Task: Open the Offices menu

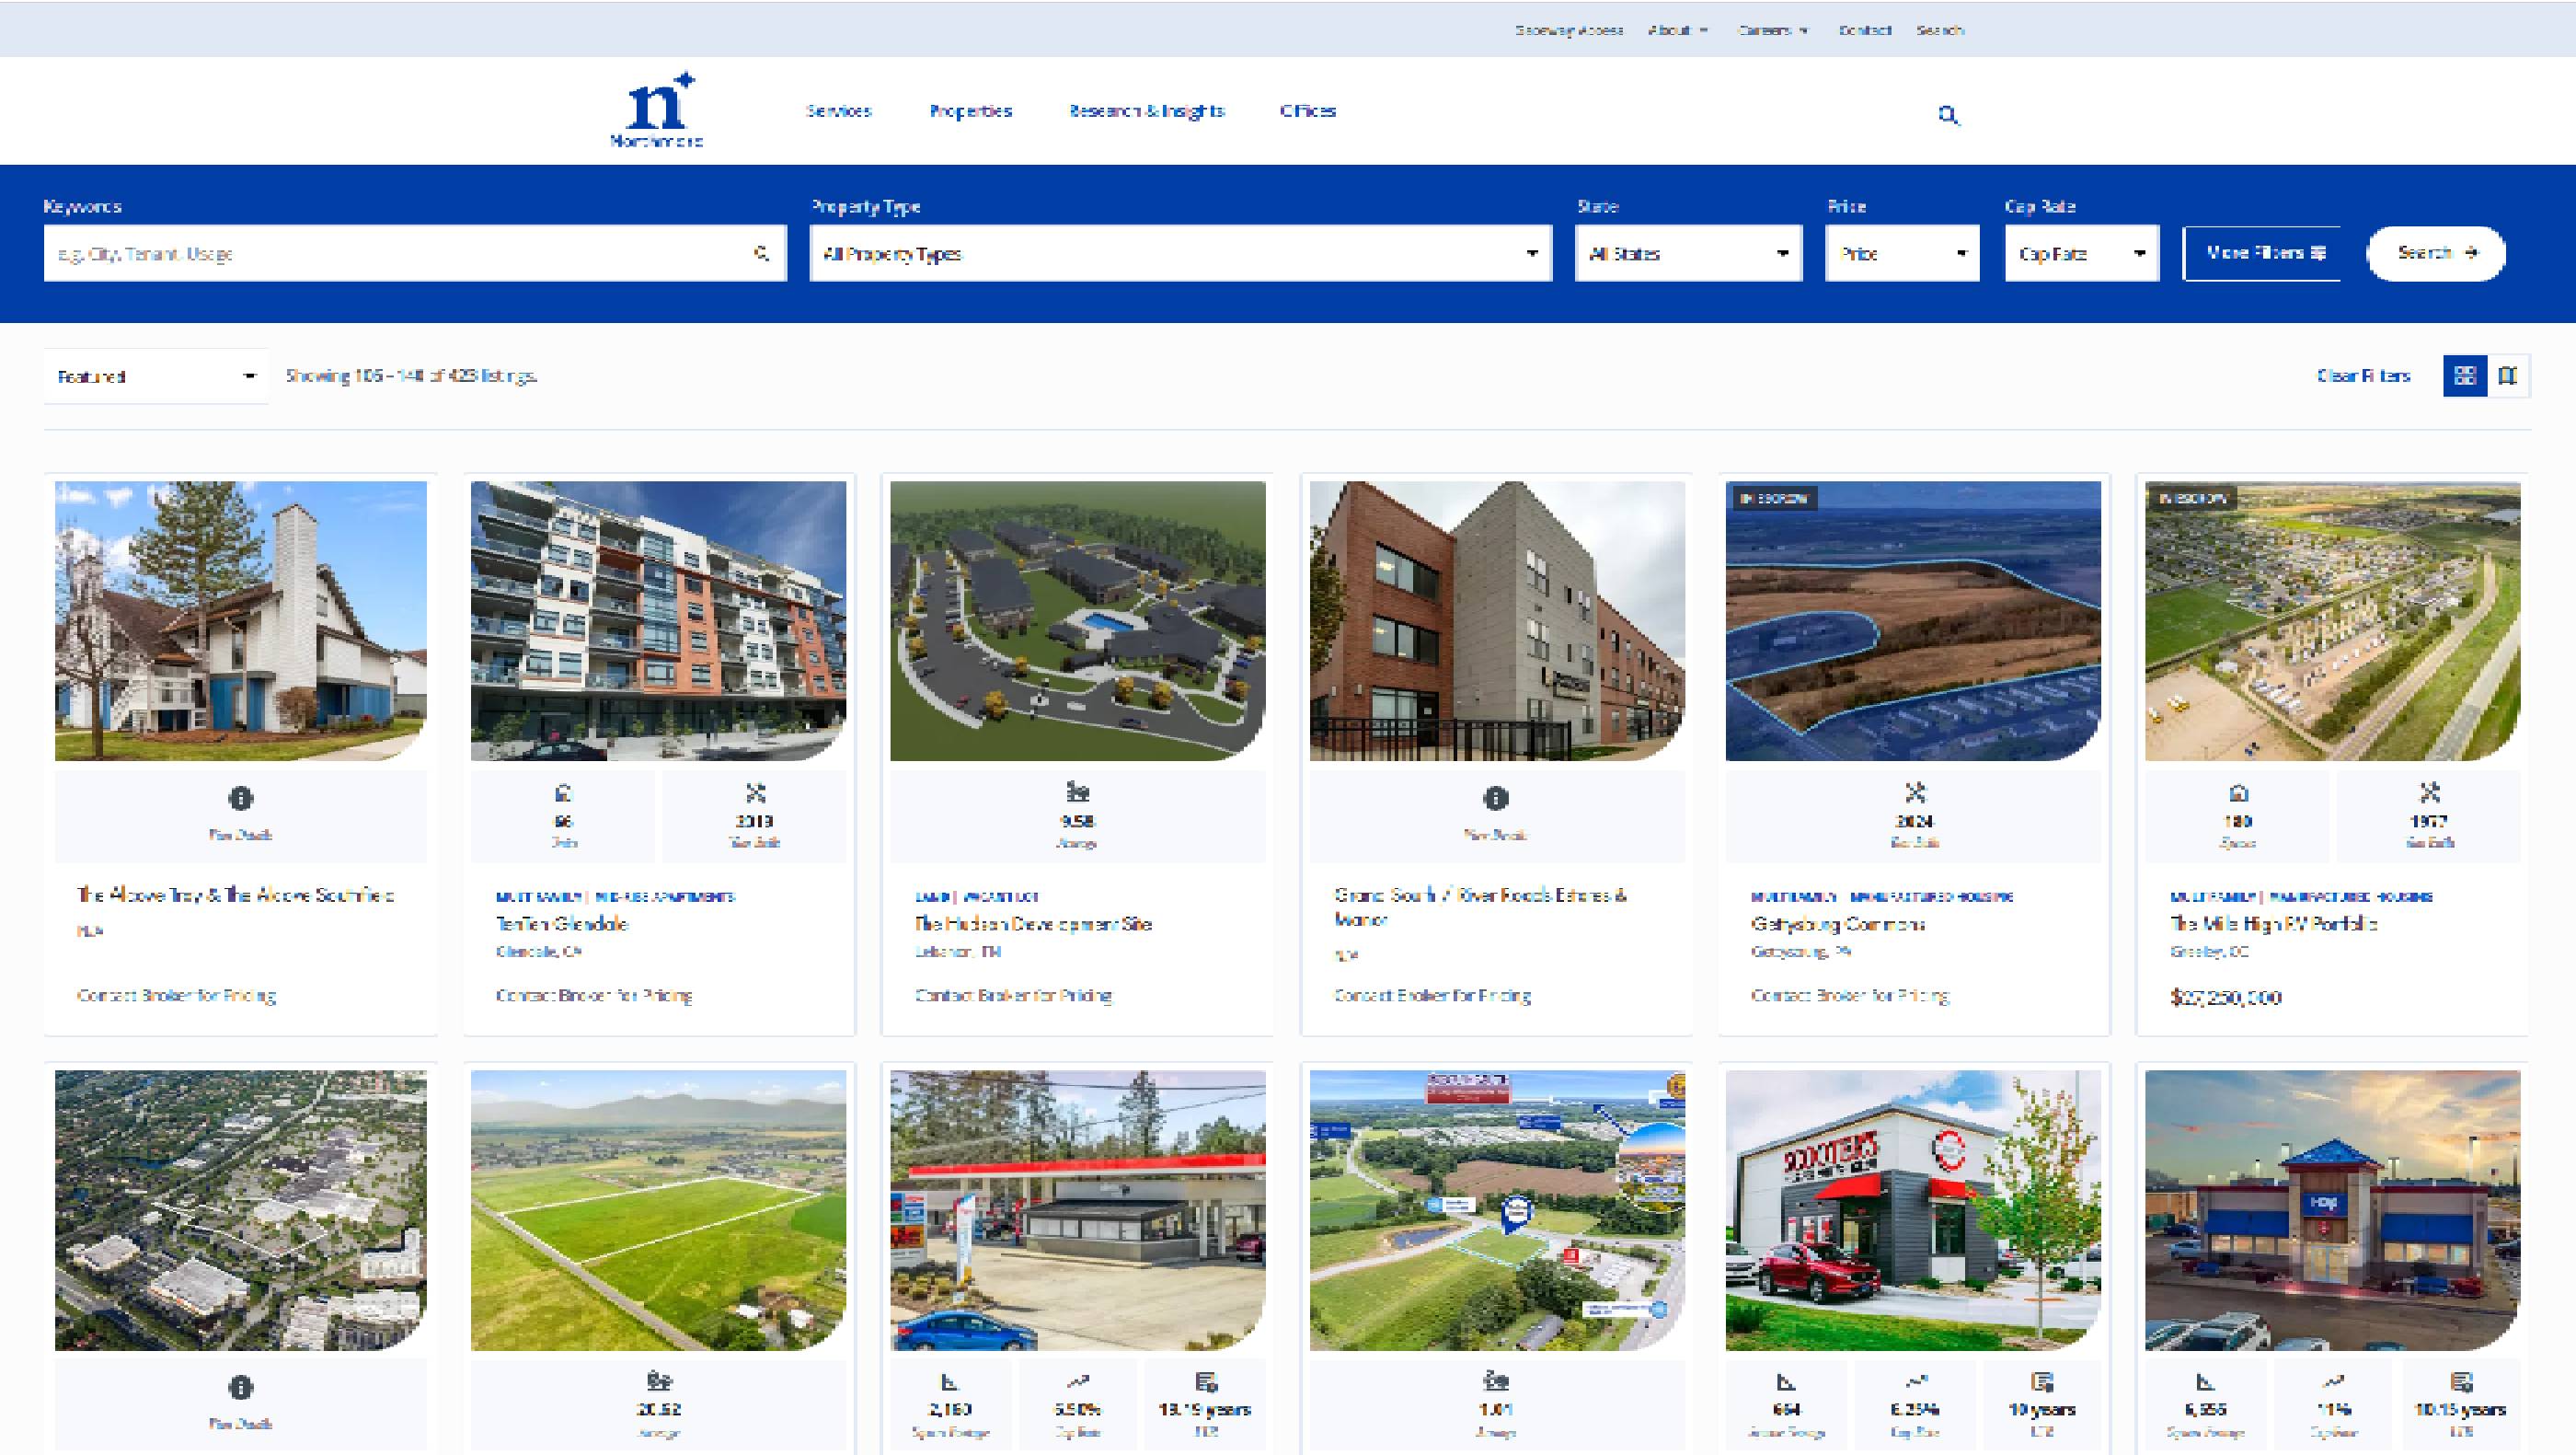Action: (x=1308, y=111)
